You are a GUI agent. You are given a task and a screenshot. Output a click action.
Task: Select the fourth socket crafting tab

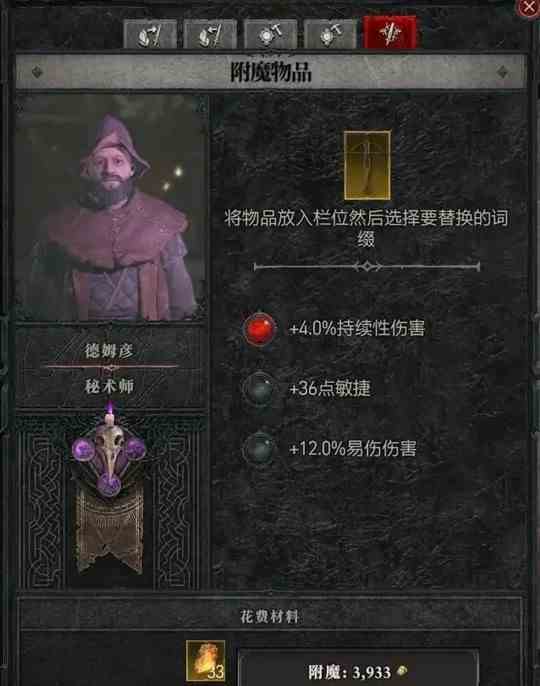[x=330, y=34]
